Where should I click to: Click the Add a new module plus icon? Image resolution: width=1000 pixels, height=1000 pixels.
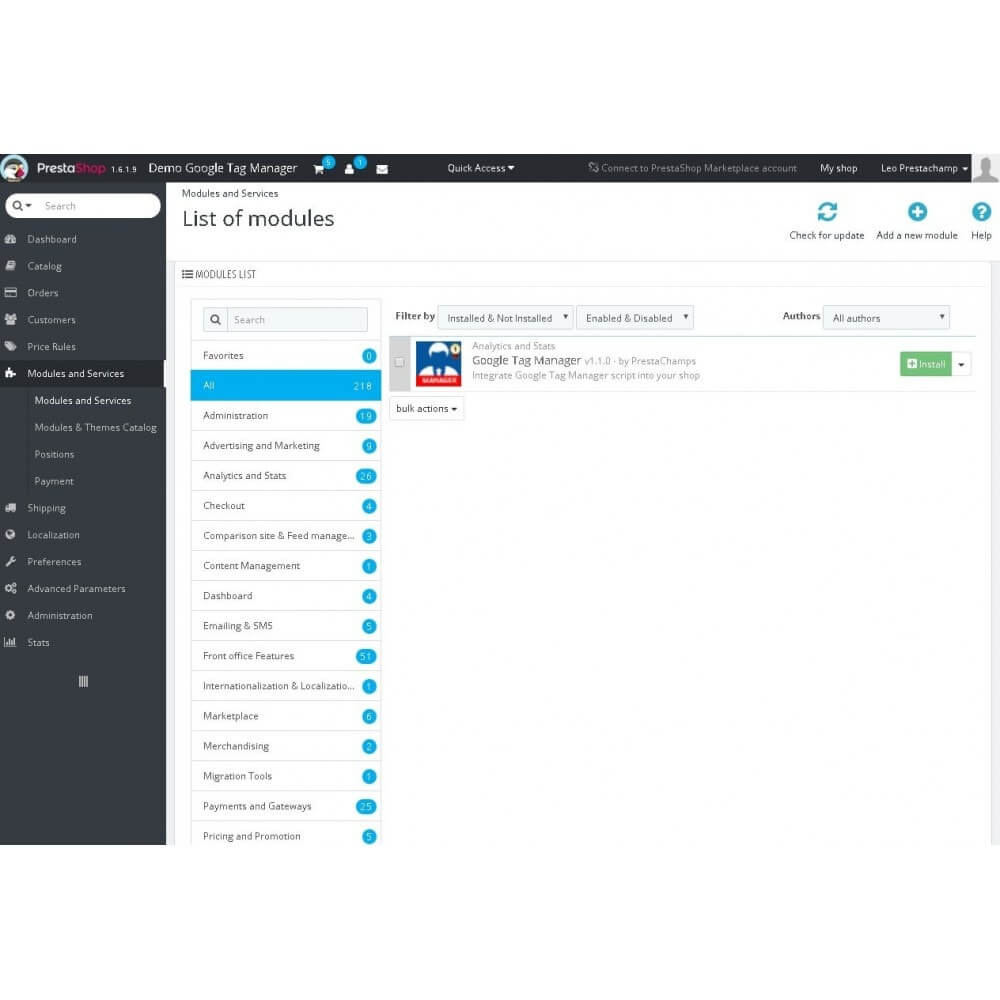[x=916, y=212]
